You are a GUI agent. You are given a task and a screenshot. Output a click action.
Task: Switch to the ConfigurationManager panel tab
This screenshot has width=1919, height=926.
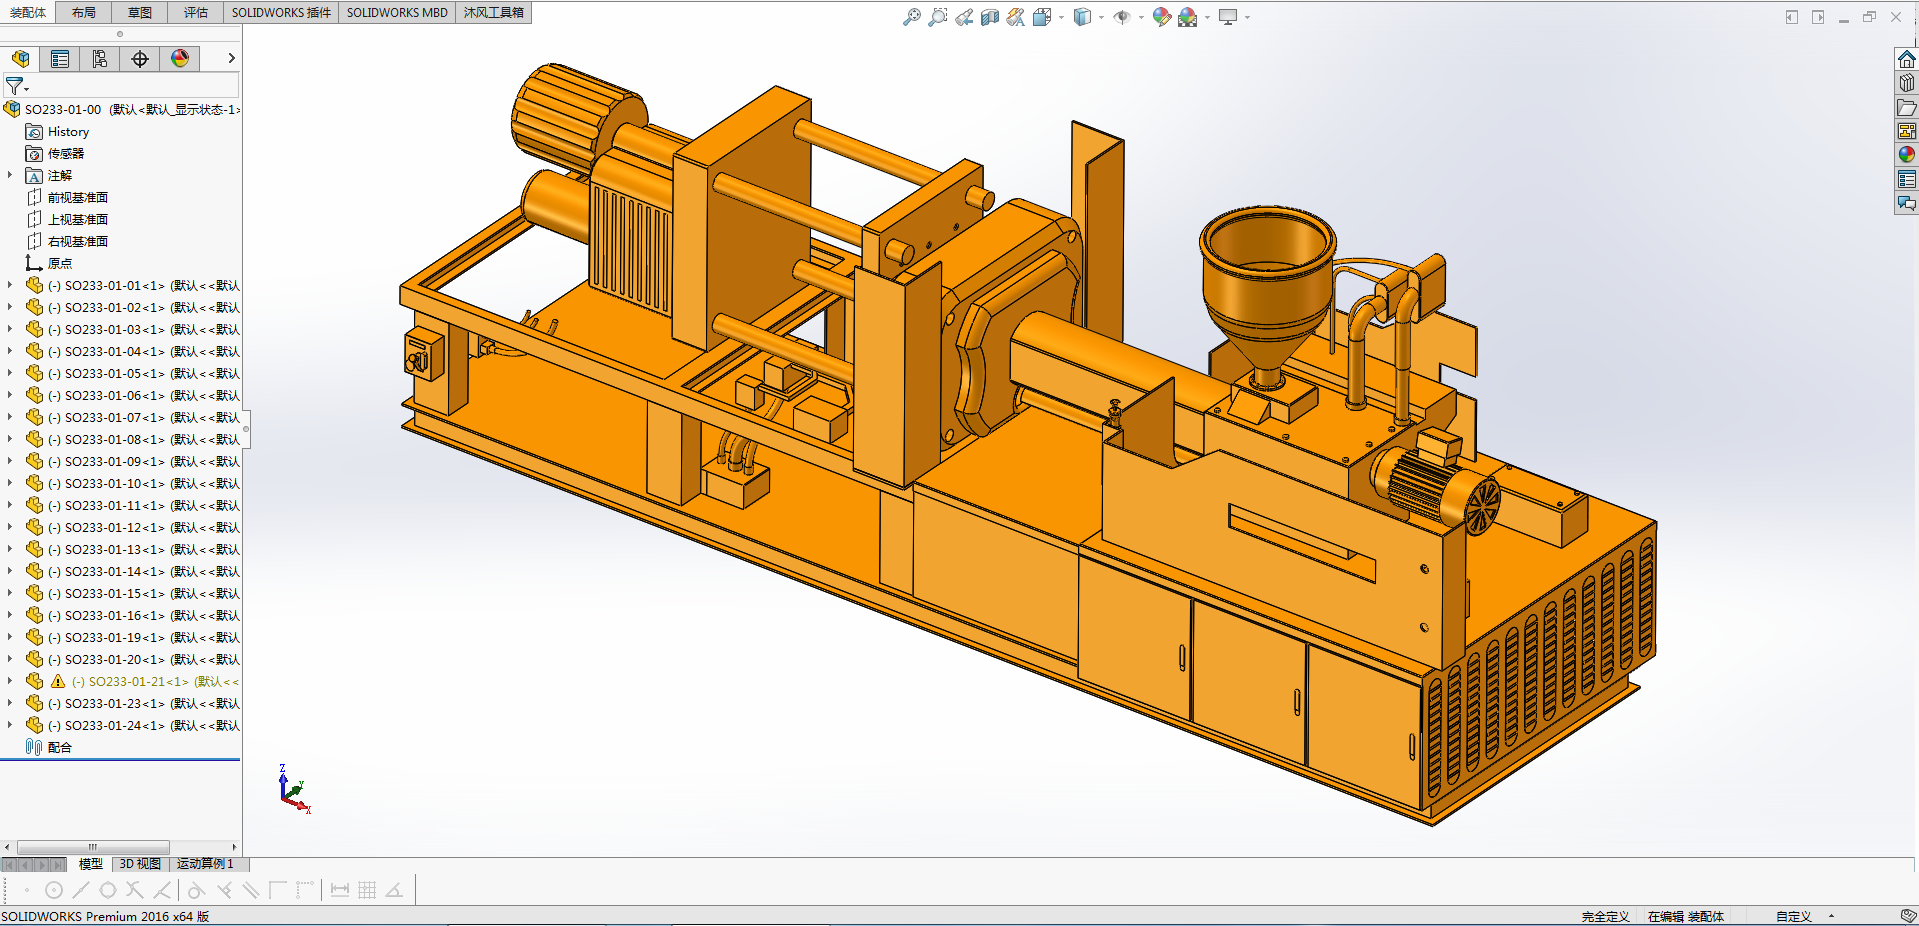[99, 58]
